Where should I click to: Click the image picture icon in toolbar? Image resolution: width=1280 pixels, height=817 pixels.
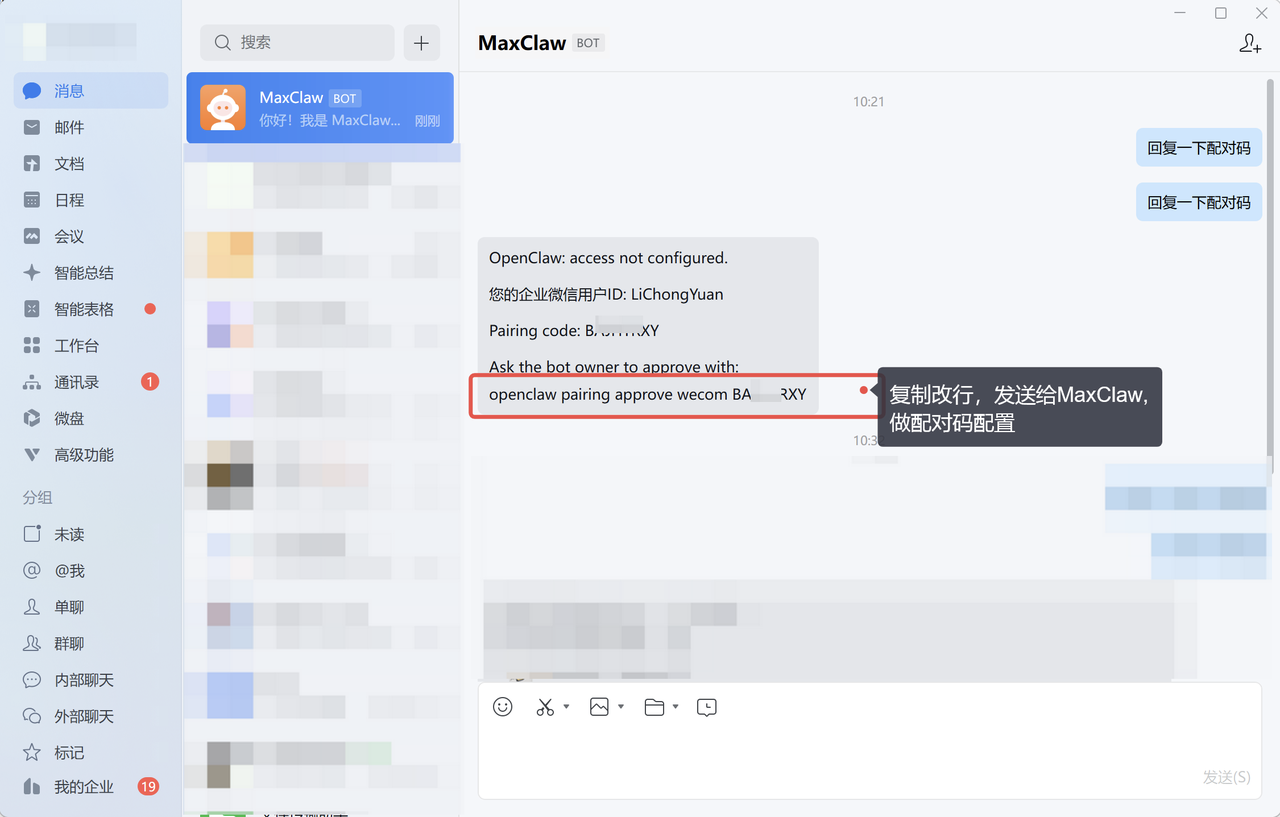[599, 707]
